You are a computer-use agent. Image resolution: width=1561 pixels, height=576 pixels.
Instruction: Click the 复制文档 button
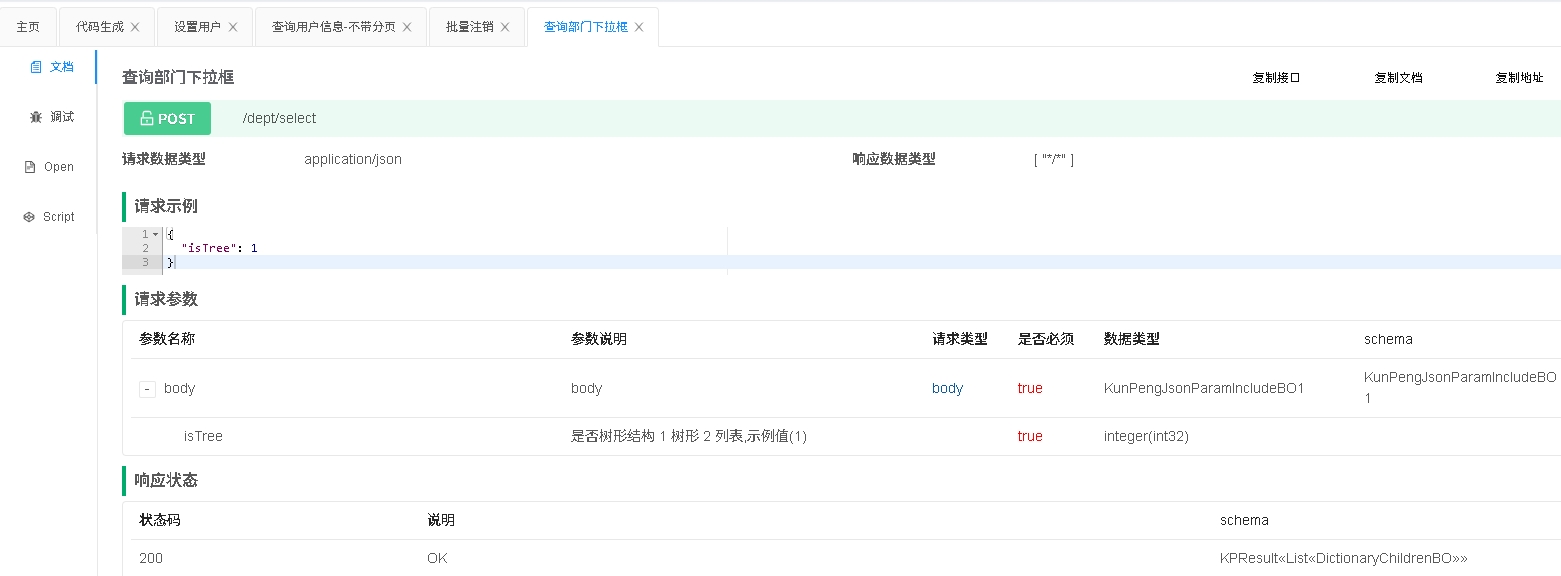[x=1398, y=78]
